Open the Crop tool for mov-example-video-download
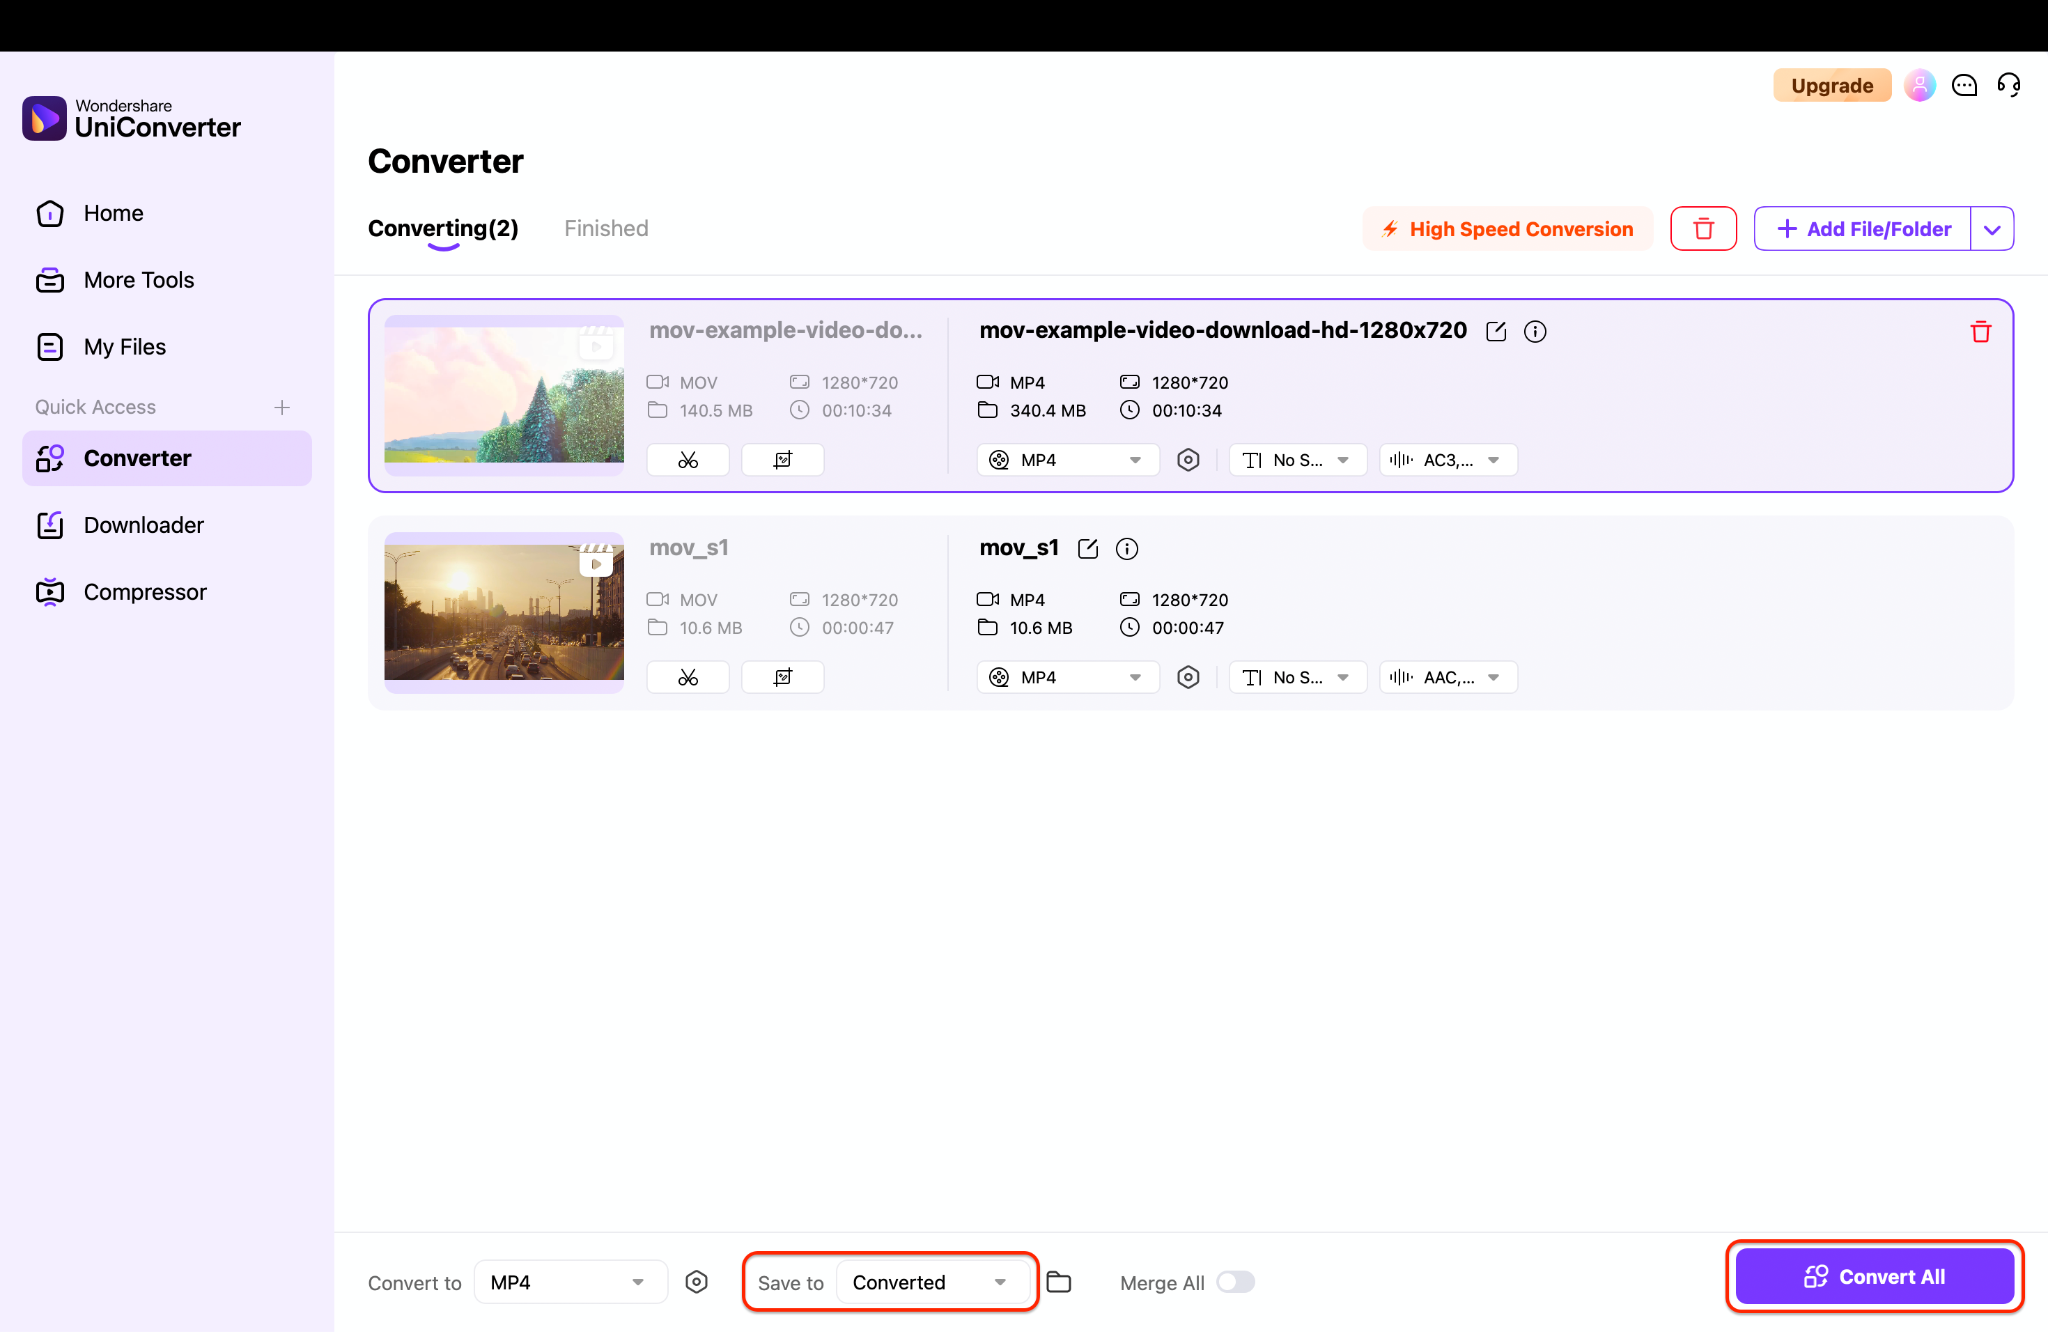2048x1332 pixels. click(782, 459)
